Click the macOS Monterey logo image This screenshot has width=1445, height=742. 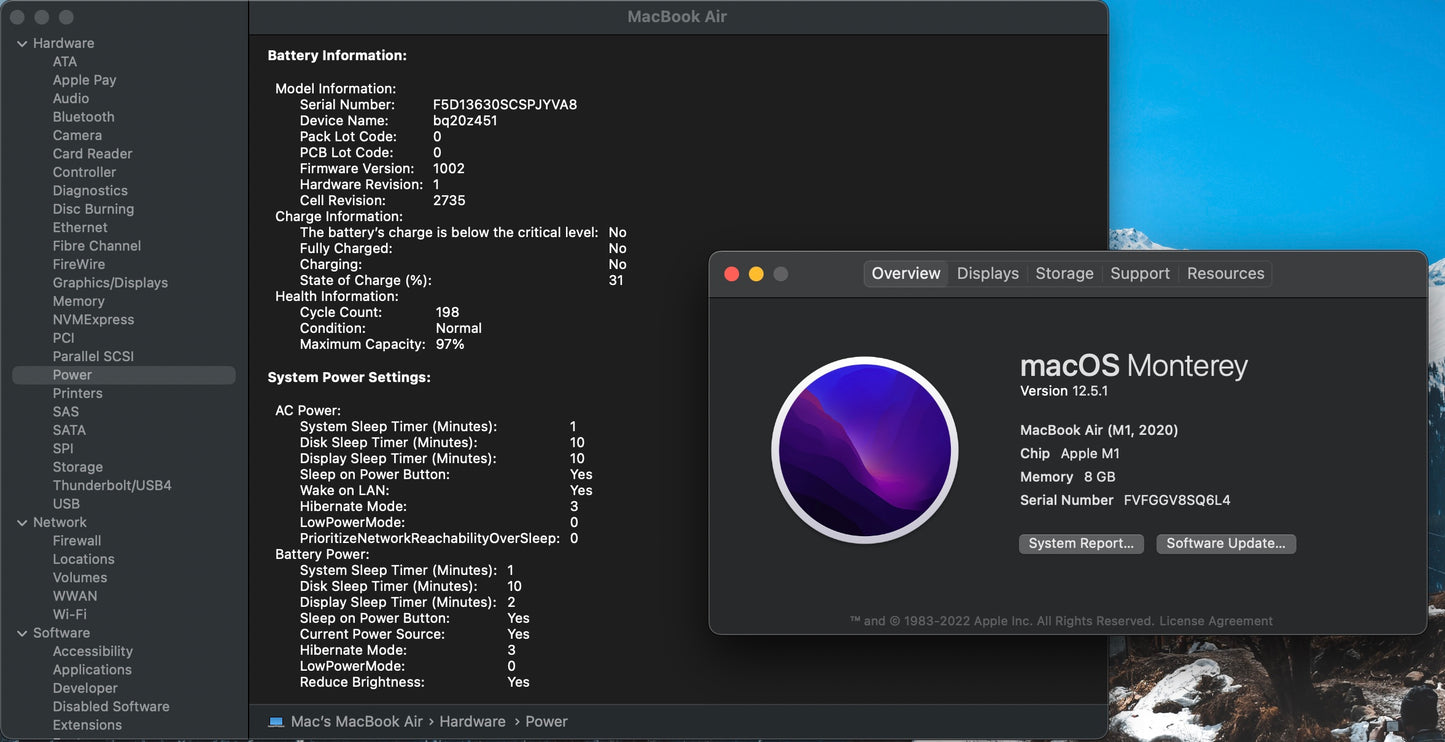point(864,450)
